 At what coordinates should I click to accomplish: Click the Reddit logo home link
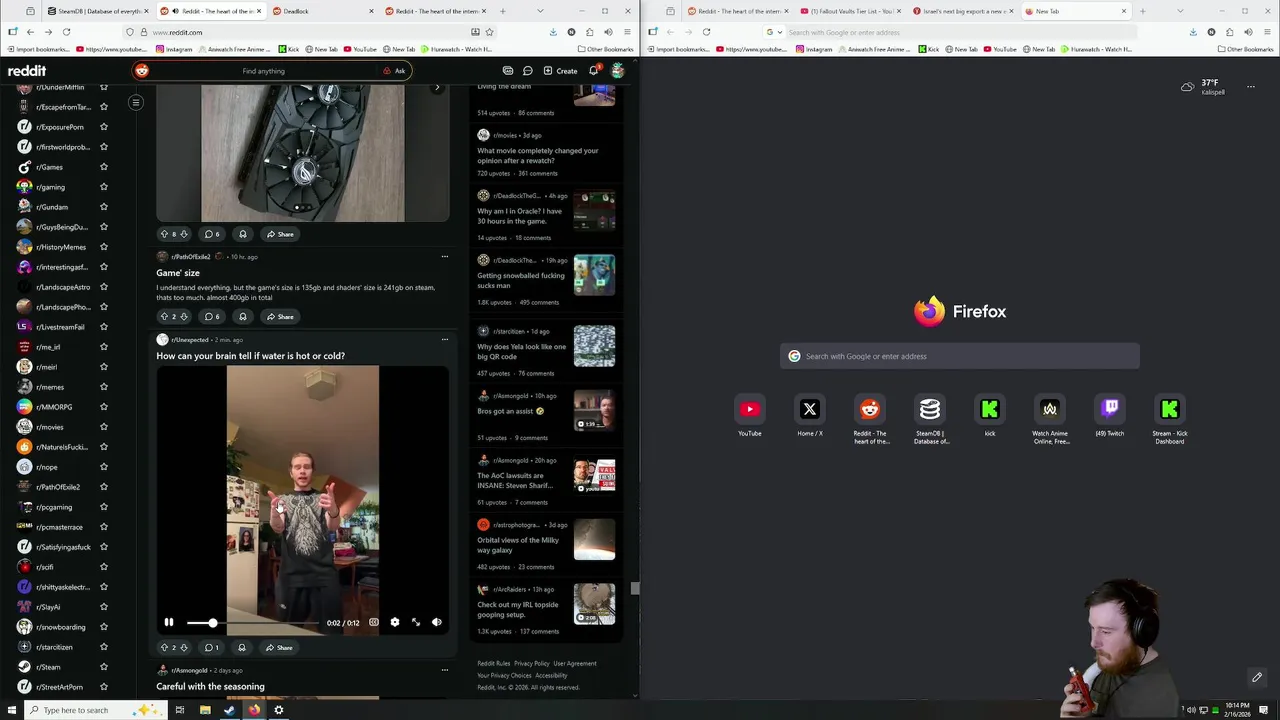tap(27, 71)
